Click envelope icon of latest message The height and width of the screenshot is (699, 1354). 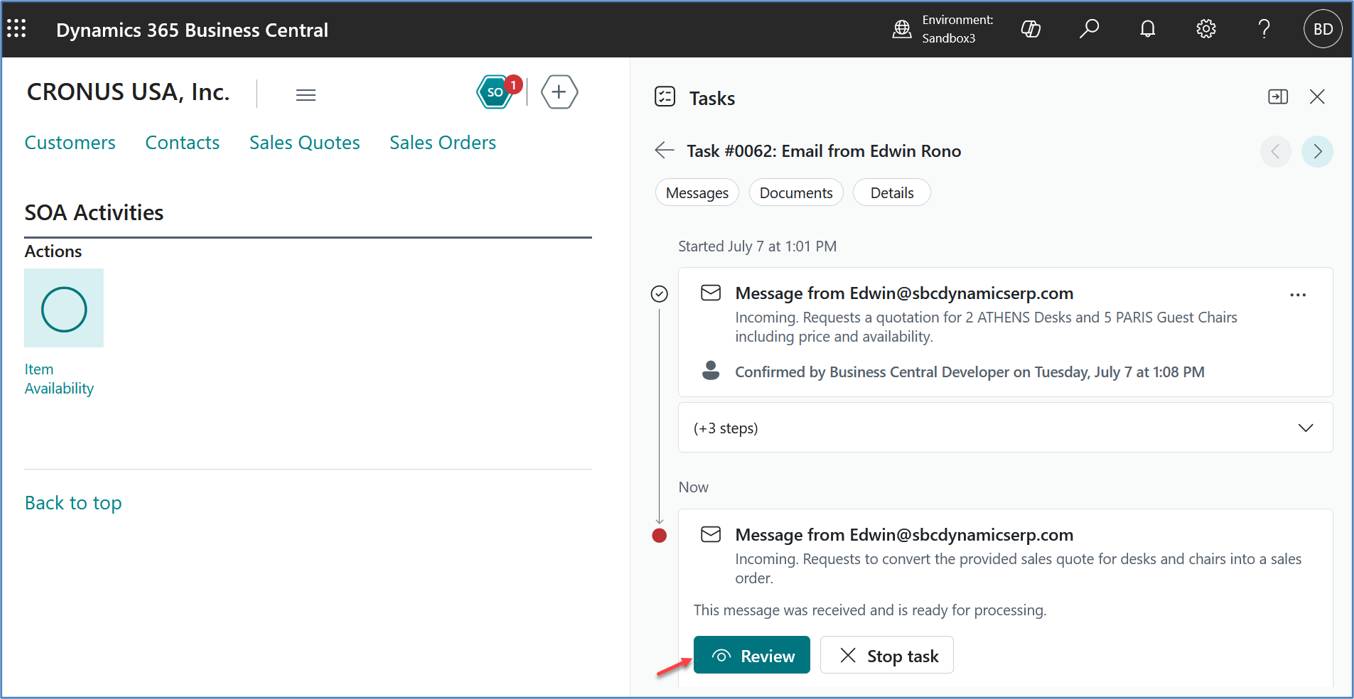coord(710,534)
